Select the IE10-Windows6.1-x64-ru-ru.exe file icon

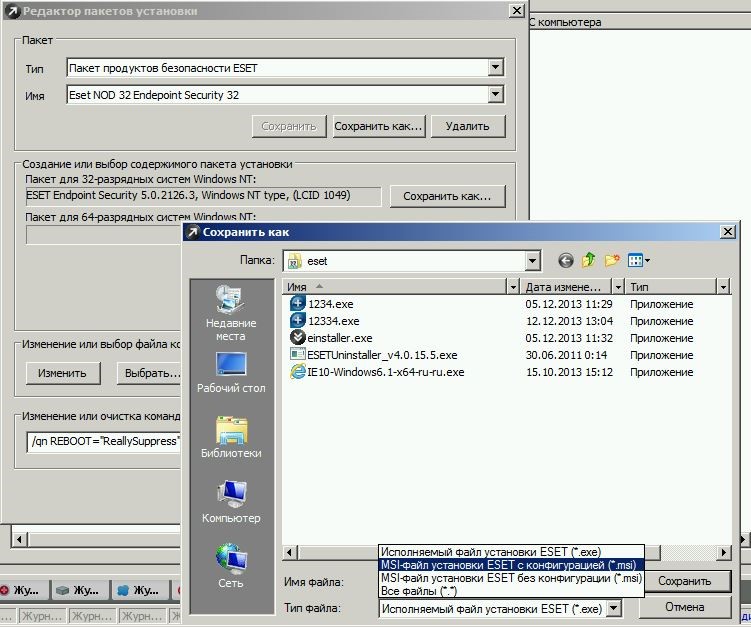point(297,372)
